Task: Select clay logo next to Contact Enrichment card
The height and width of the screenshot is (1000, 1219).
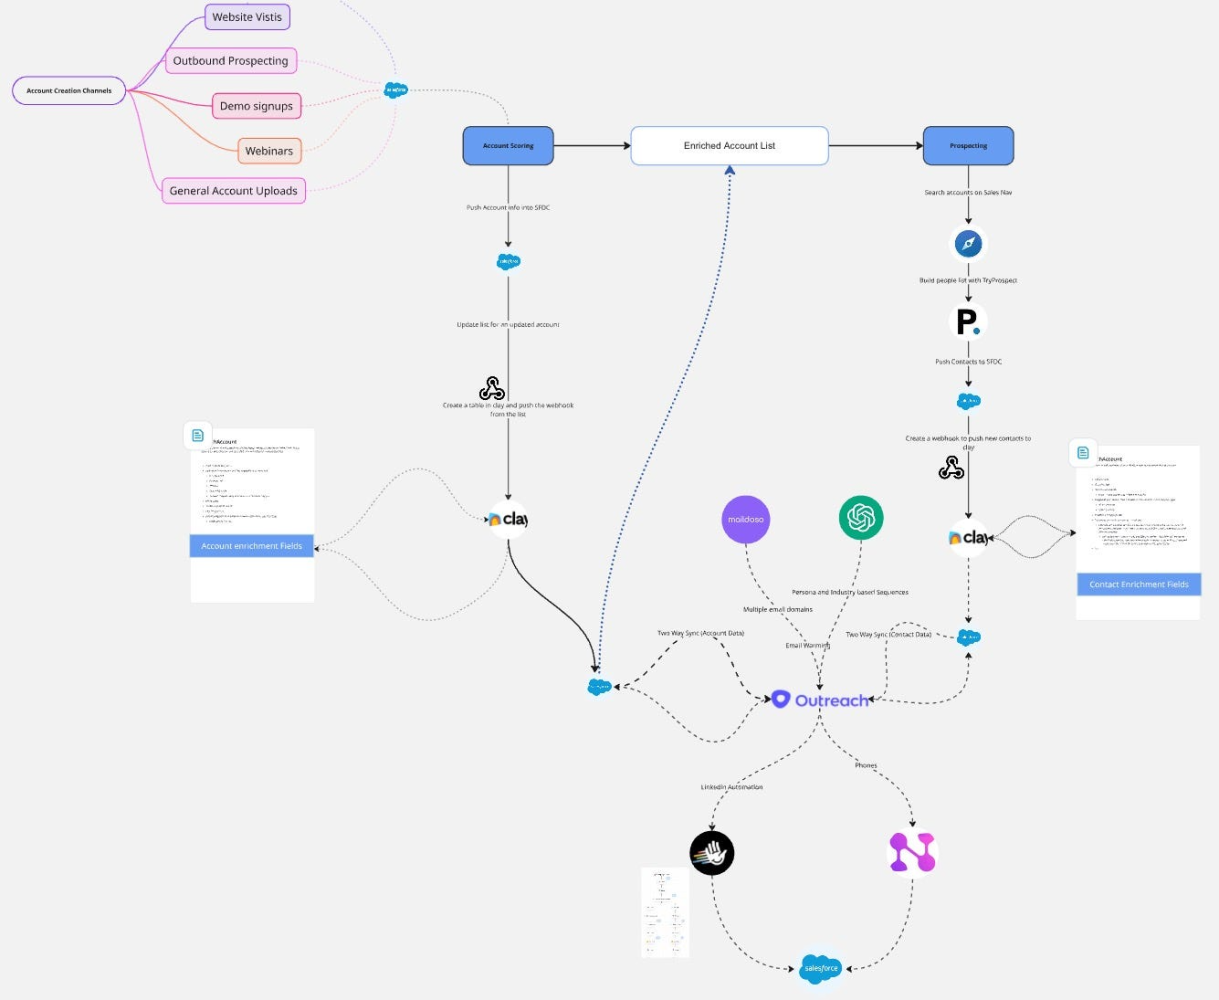Action: point(968,538)
